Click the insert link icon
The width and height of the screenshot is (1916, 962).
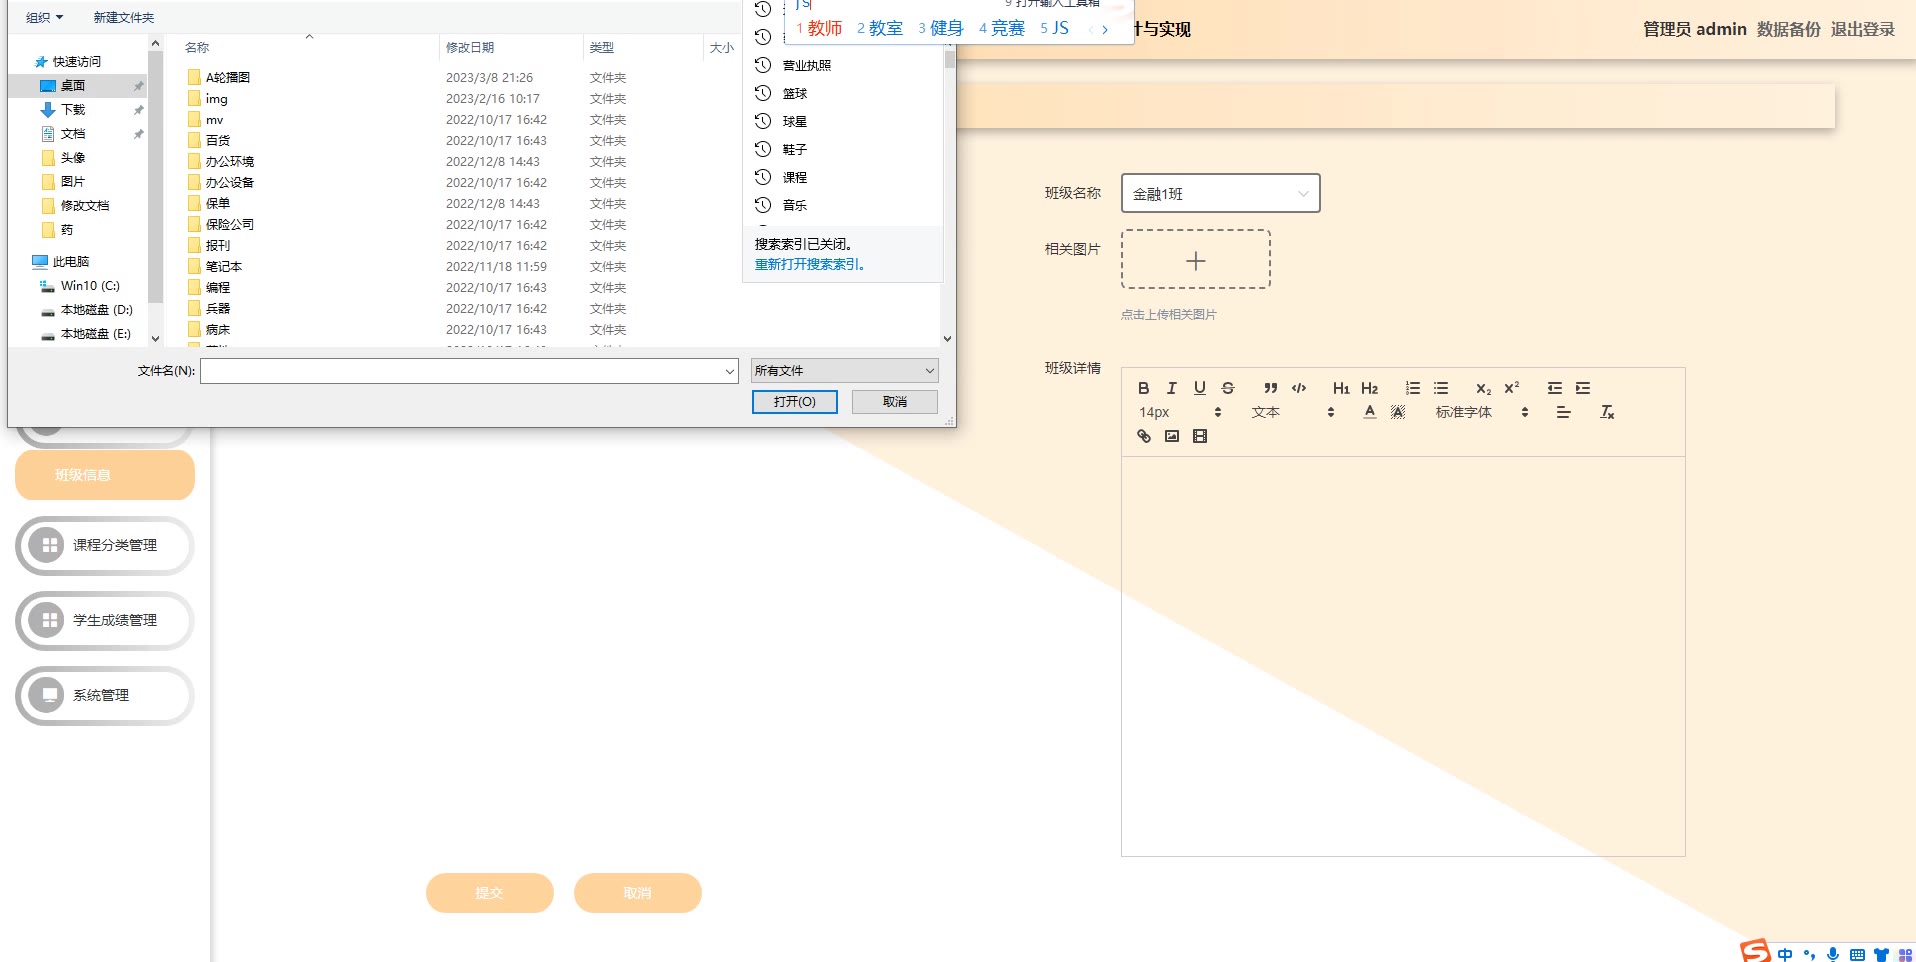pos(1144,436)
